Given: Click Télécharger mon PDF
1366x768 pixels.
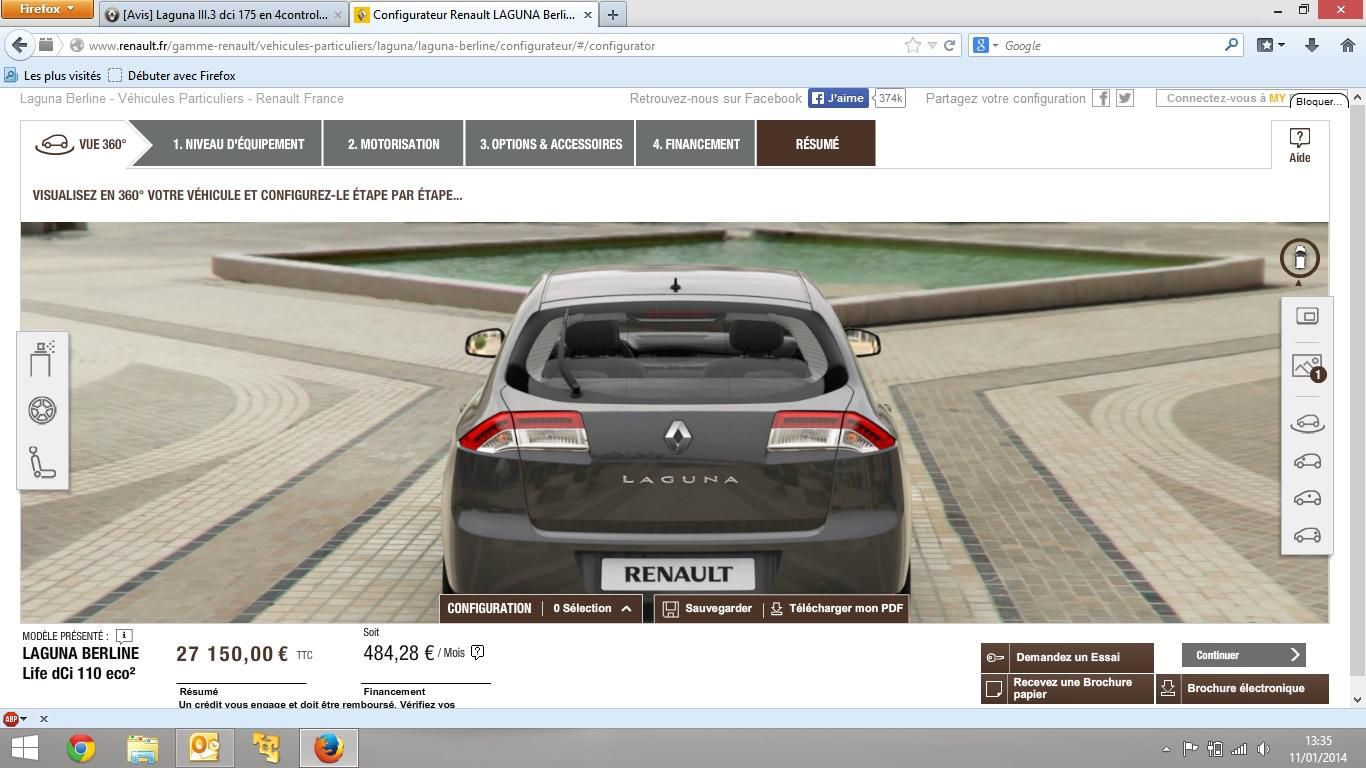Looking at the screenshot, I should [836, 608].
